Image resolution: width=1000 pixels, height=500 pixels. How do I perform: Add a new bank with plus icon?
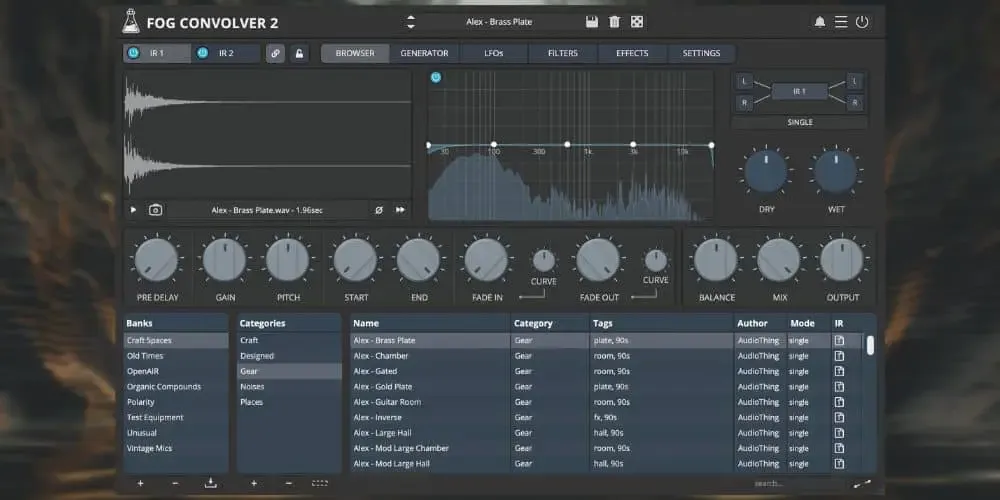click(x=140, y=483)
